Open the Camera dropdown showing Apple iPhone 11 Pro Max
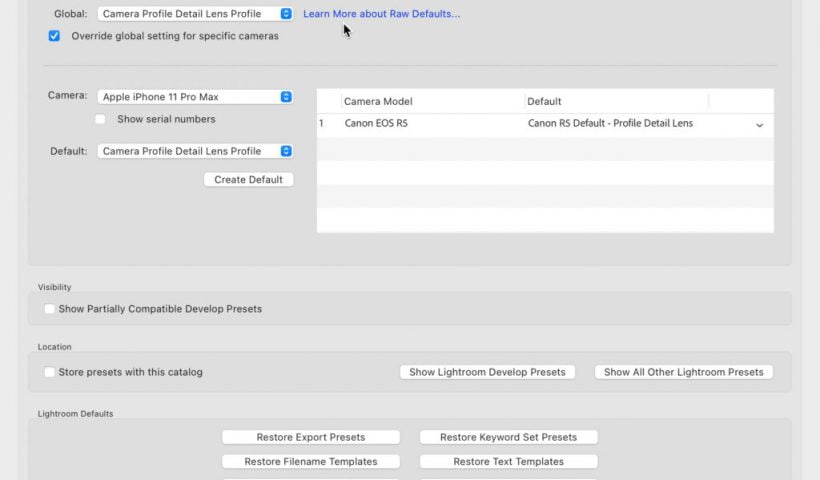The width and height of the screenshot is (820, 480). coord(195,97)
